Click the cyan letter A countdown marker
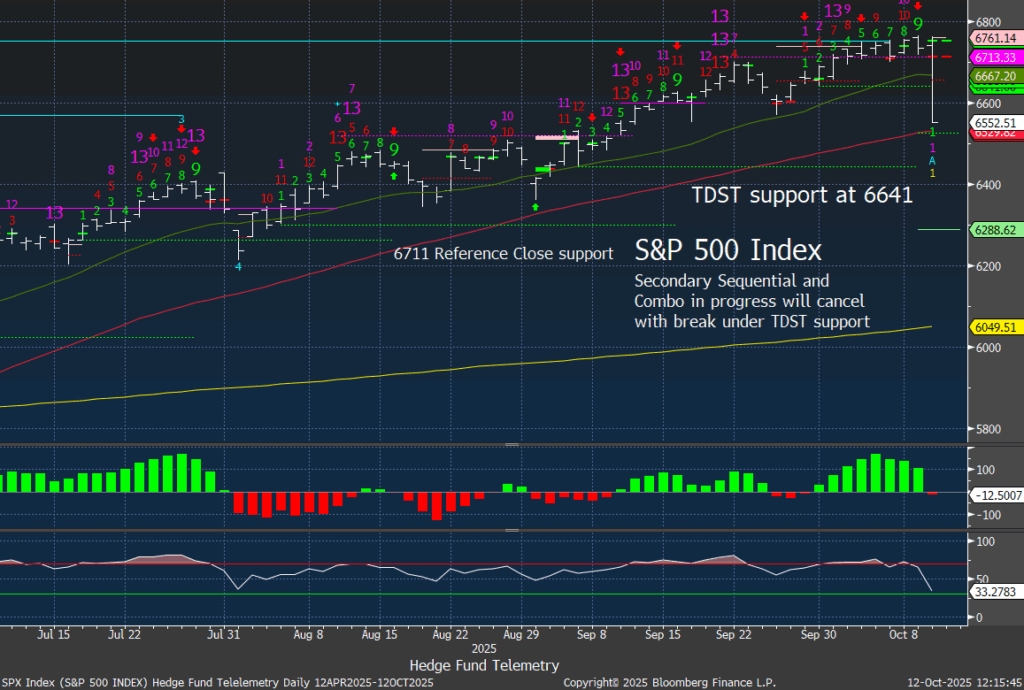 point(932,161)
